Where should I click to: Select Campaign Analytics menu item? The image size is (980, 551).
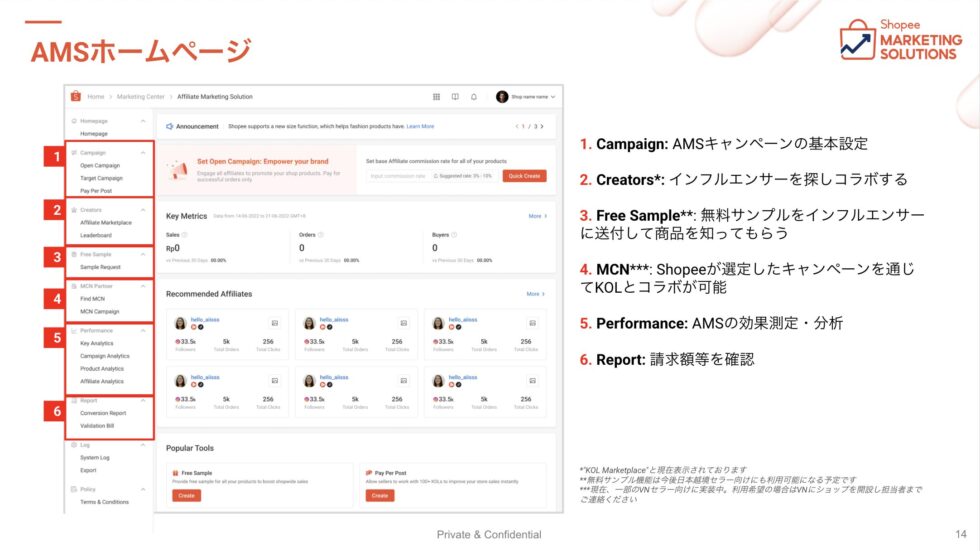click(105, 356)
